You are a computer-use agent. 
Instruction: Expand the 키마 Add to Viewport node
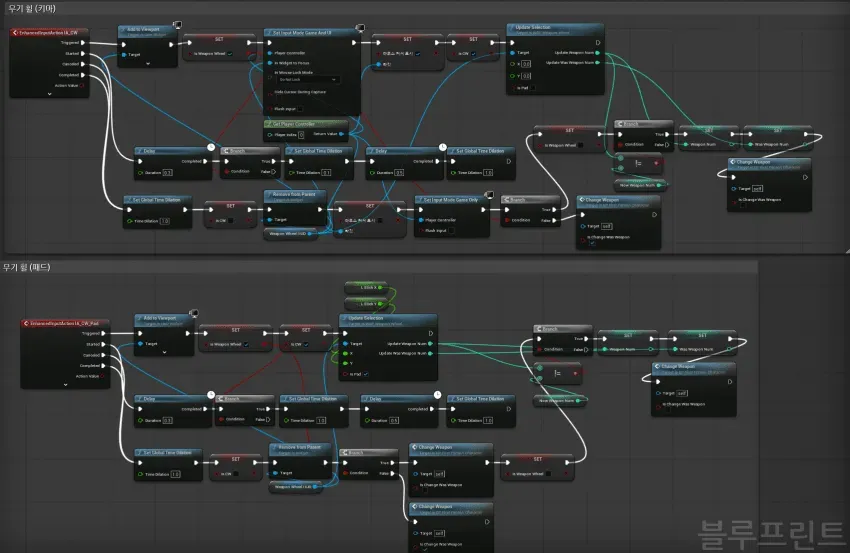pos(148,63)
